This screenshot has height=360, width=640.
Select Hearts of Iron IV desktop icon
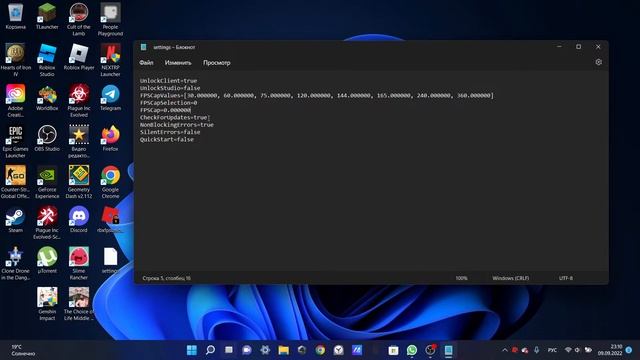tap(16, 60)
